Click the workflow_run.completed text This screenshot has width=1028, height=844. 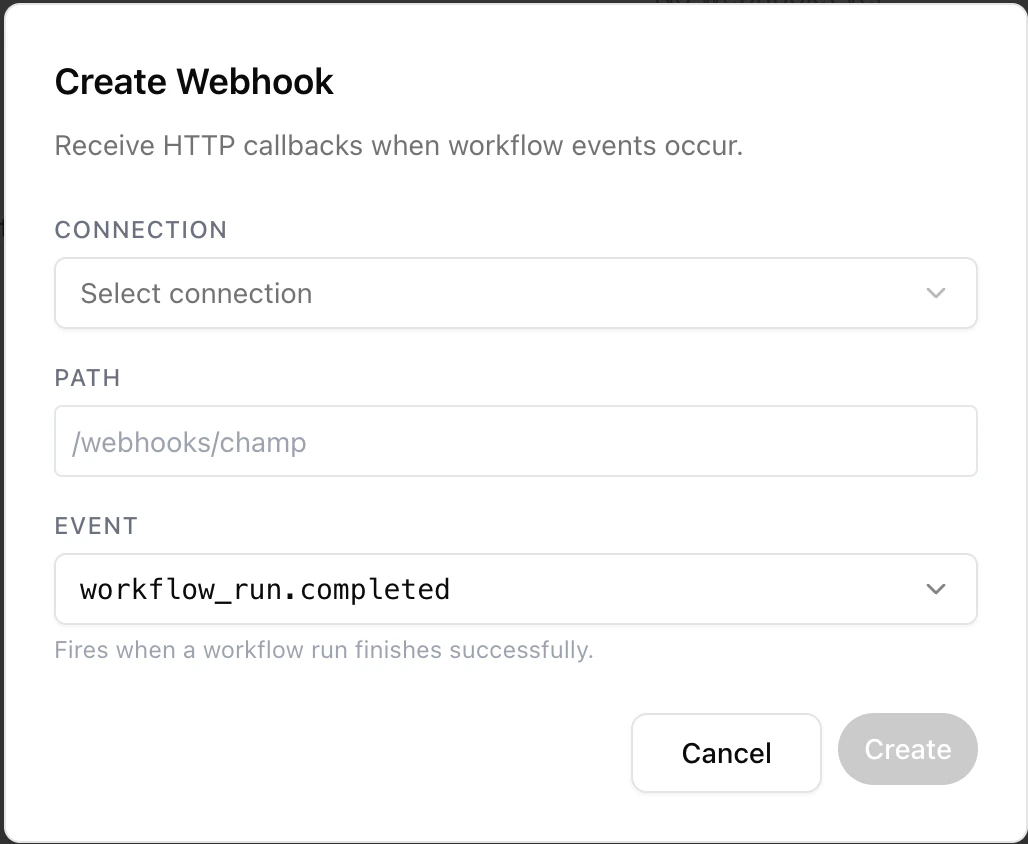(x=264, y=589)
